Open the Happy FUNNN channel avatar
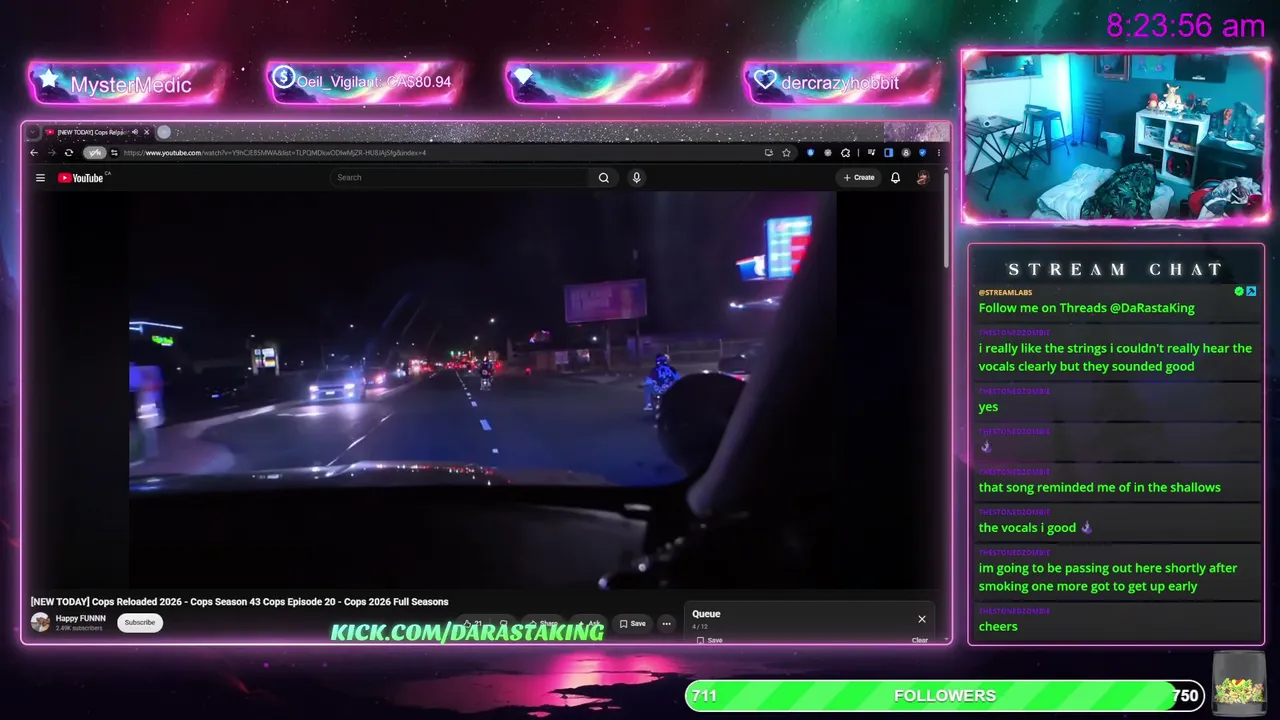The width and height of the screenshot is (1280, 720). pyautogui.click(x=40, y=622)
